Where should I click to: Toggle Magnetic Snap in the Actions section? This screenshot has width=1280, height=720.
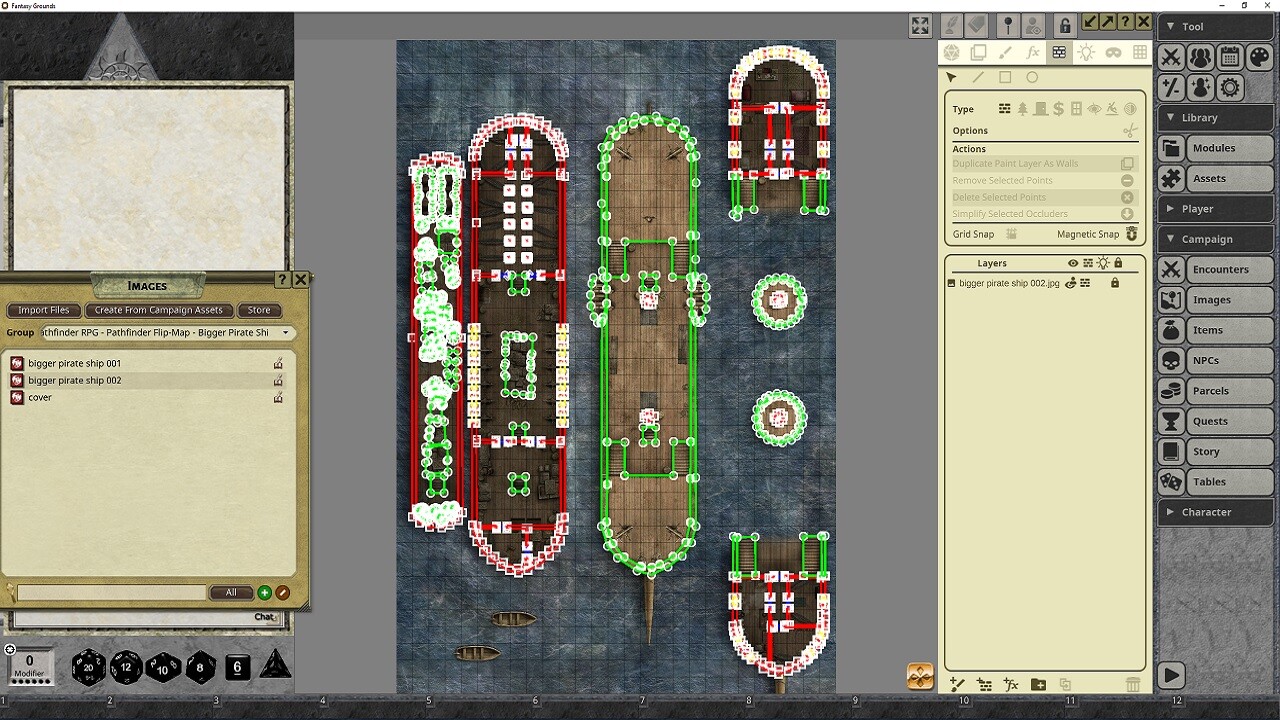pos(1131,233)
